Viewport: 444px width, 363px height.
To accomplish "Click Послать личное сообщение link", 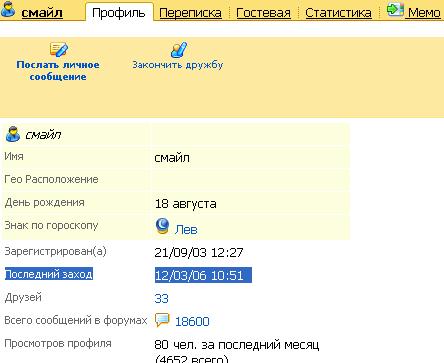I will tap(58, 70).
